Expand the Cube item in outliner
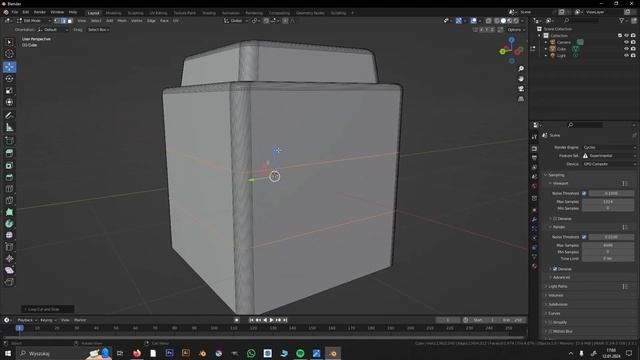Screen dimensions: 640x360 click(546, 49)
